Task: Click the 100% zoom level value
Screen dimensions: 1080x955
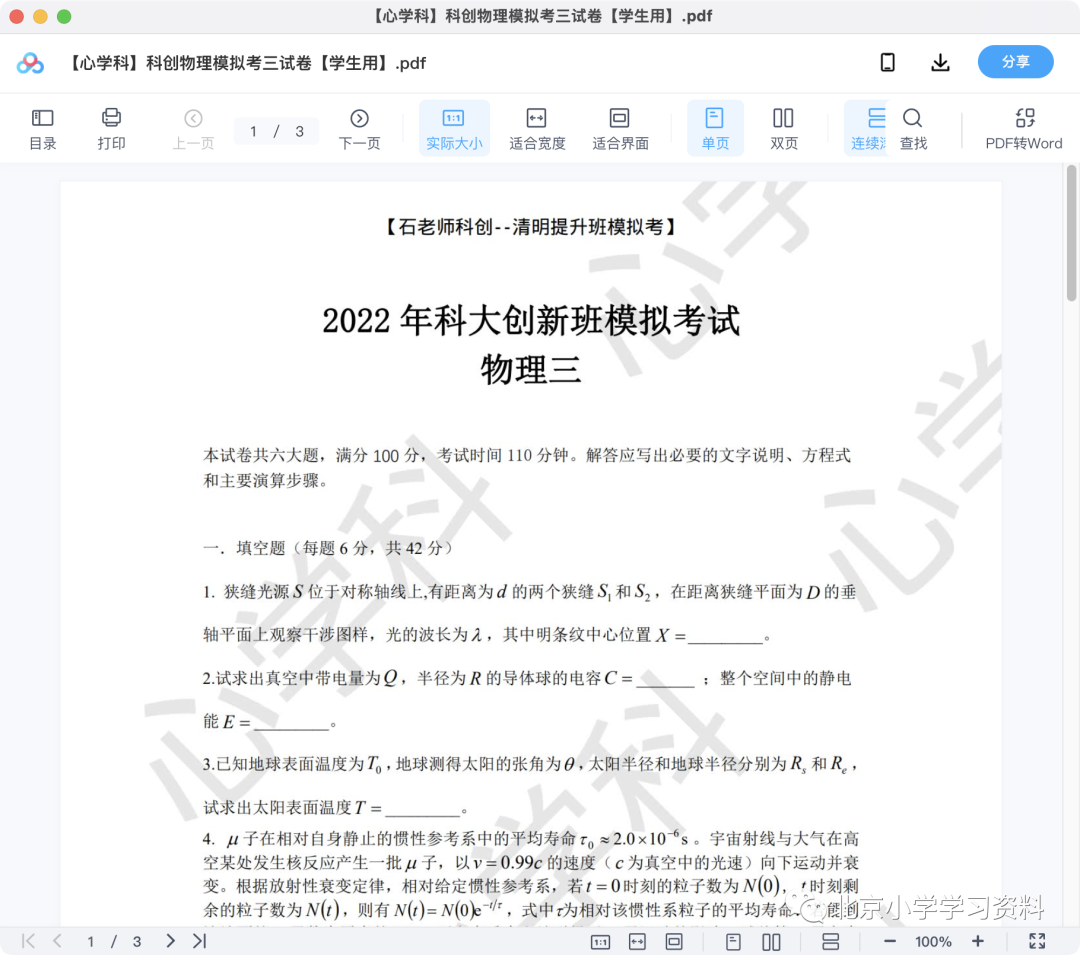Action: click(x=933, y=941)
